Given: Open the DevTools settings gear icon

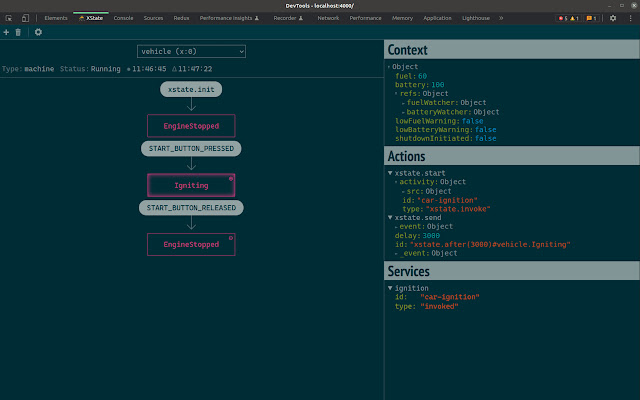Looking at the screenshot, I should [613, 18].
